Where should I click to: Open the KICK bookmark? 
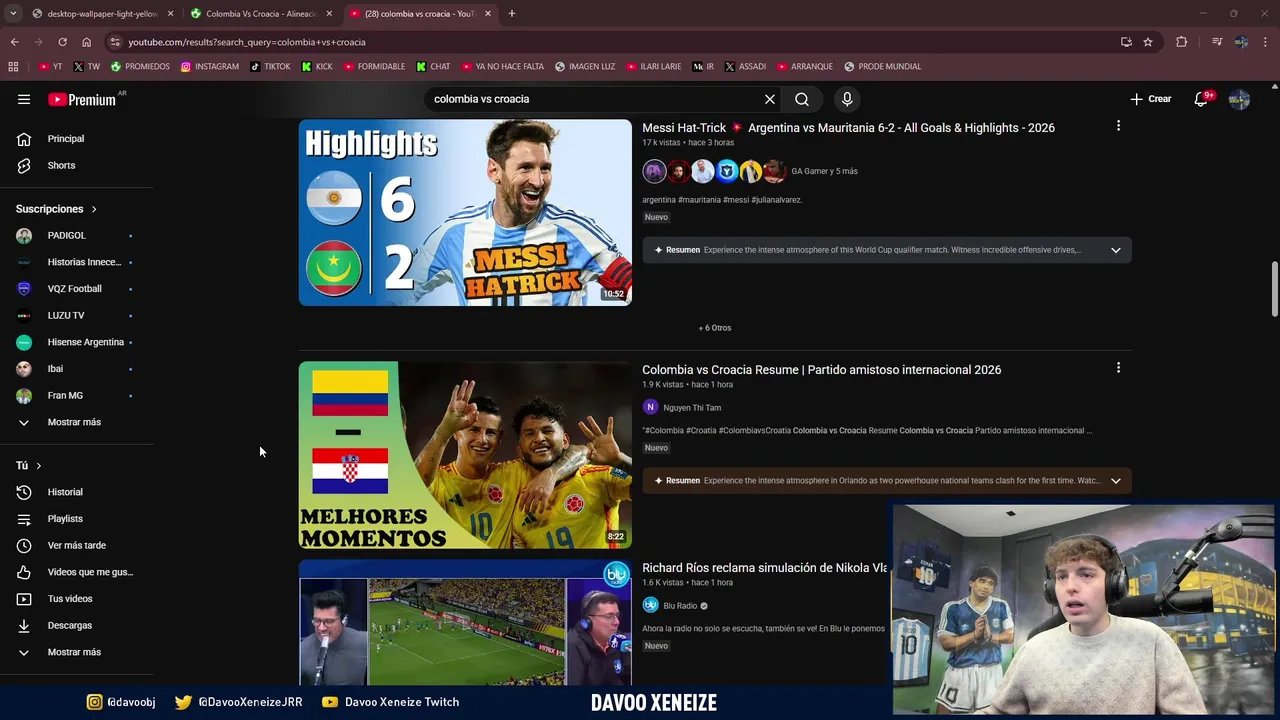coord(317,67)
